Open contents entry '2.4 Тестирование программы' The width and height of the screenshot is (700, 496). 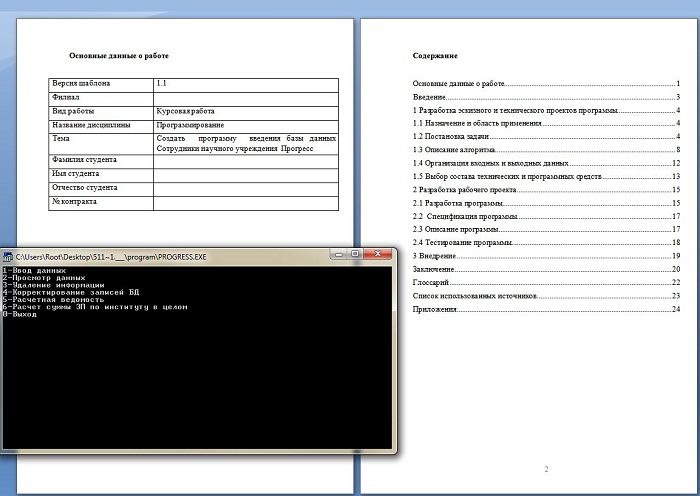pyautogui.click(x=546, y=243)
